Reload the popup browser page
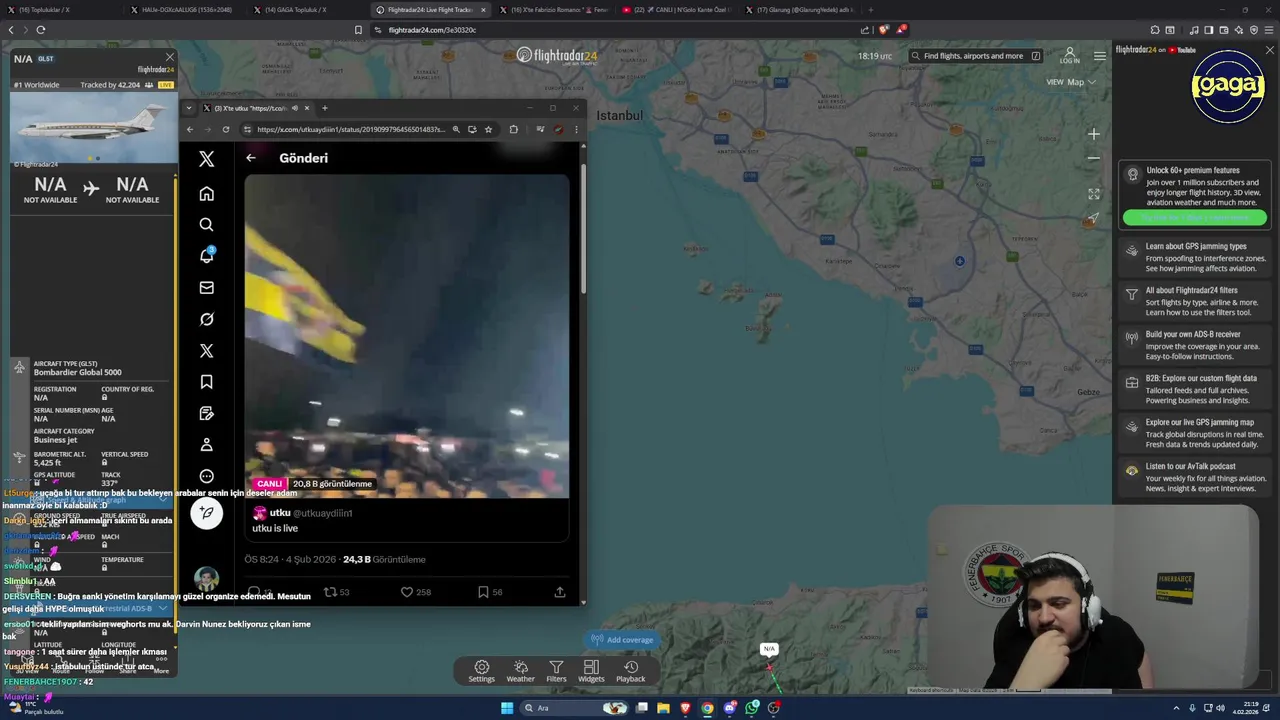Screen dimensions: 1280x720 click(226, 129)
